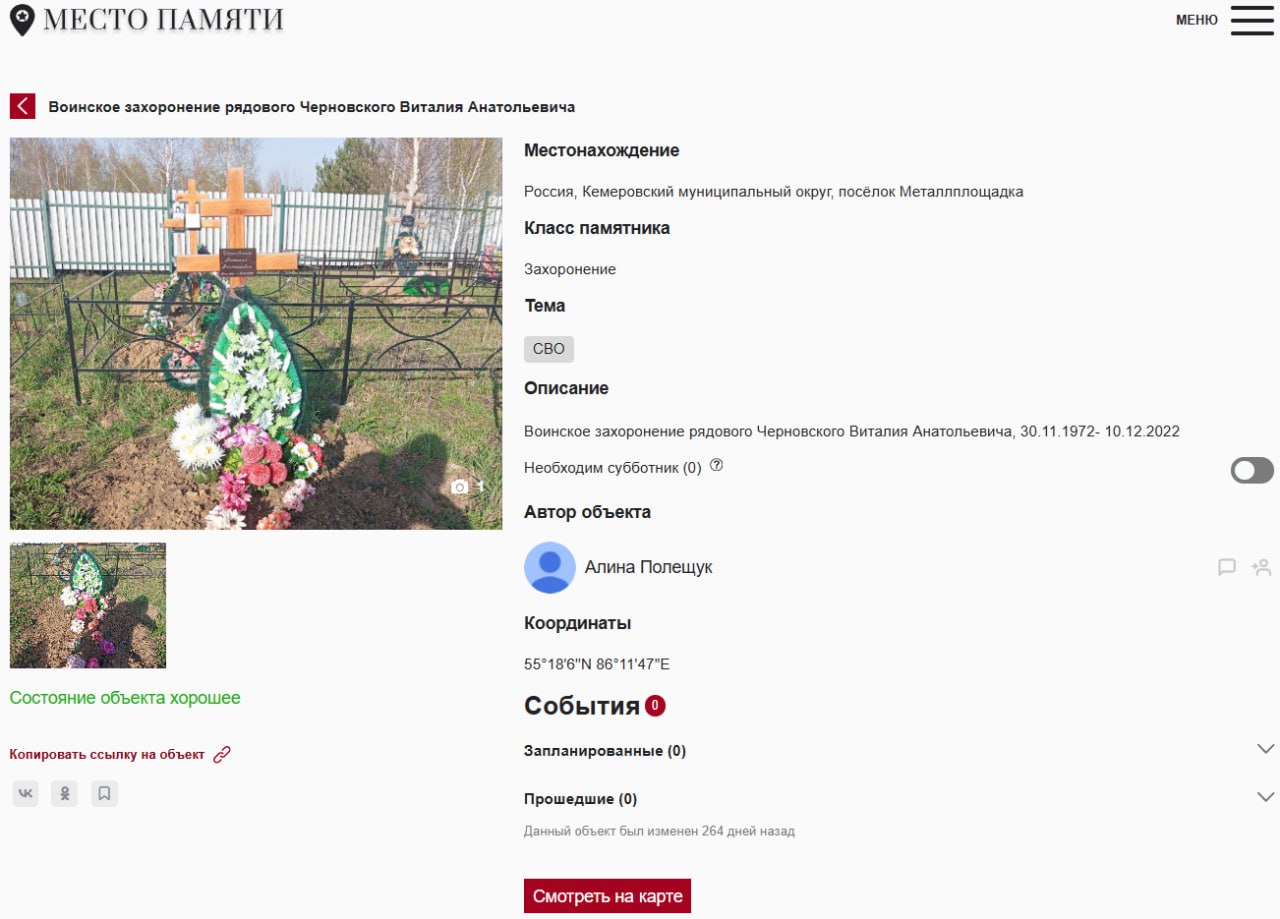Select the СВО theme tag

pos(549,349)
